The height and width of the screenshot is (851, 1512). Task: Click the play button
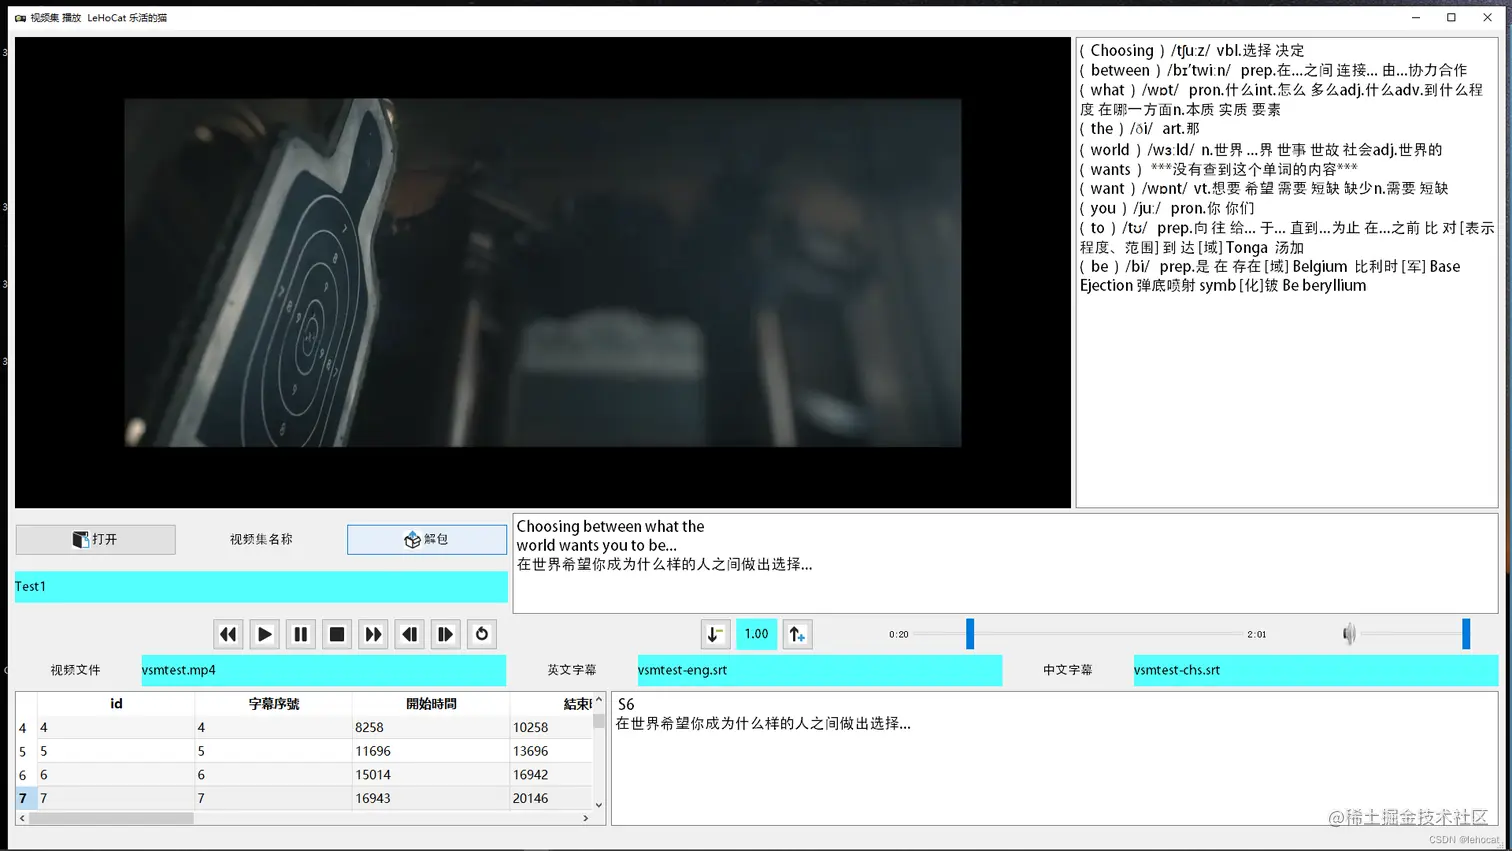click(264, 634)
